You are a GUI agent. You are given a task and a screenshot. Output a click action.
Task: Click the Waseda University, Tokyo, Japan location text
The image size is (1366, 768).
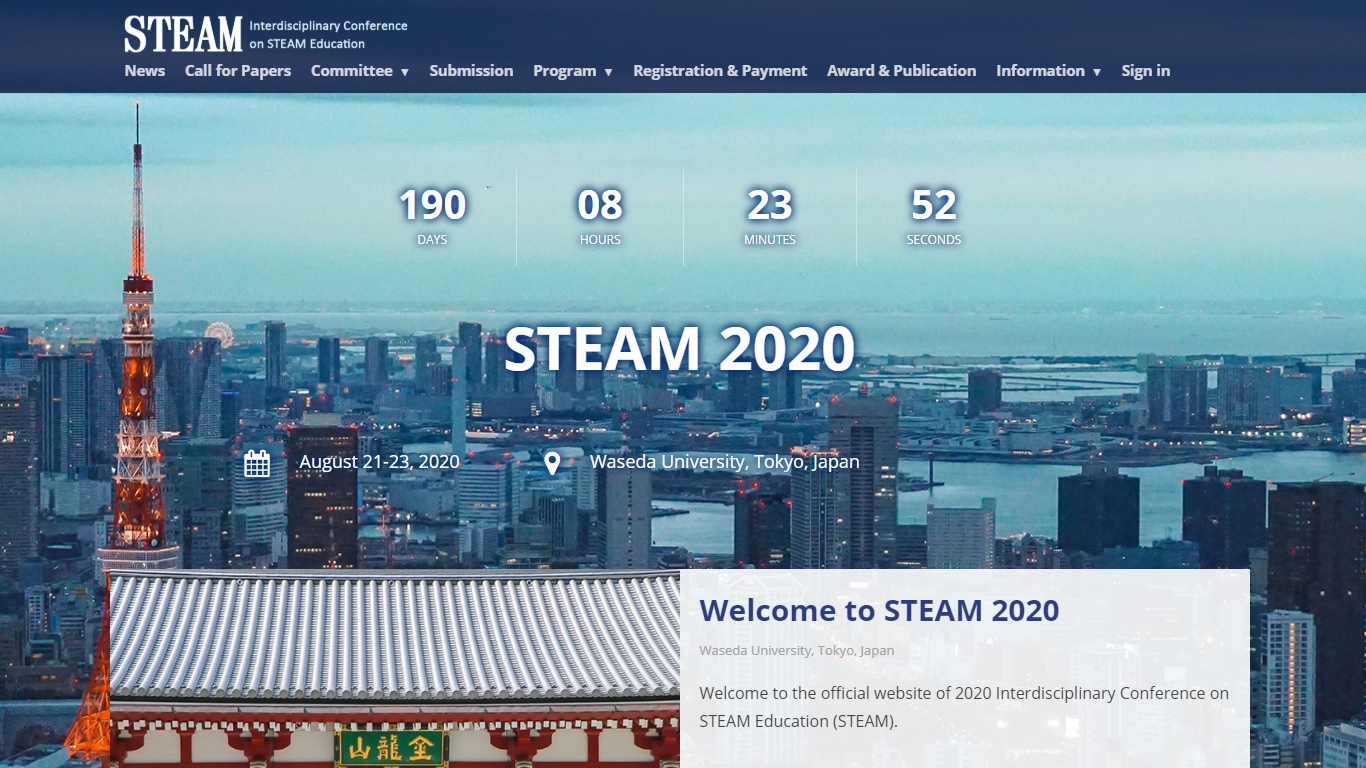click(x=724, y=462)
